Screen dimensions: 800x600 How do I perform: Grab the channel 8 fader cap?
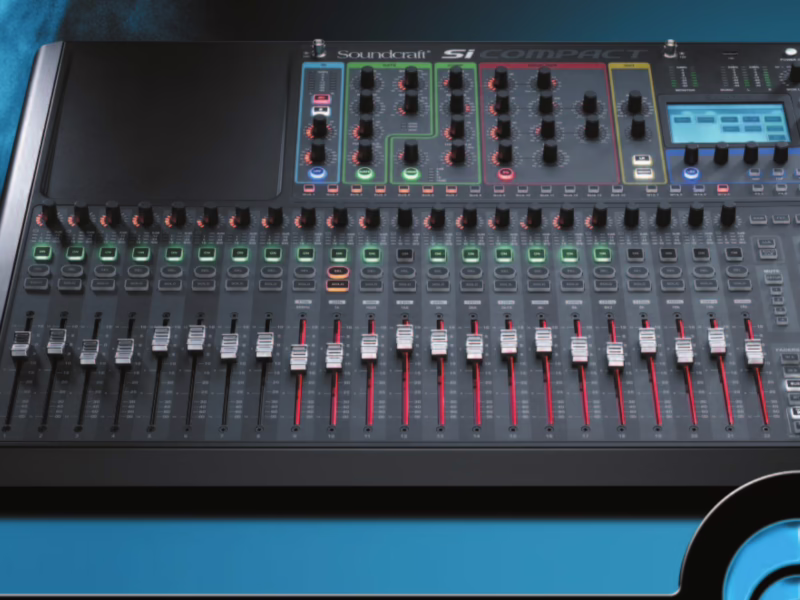point(264,345)
